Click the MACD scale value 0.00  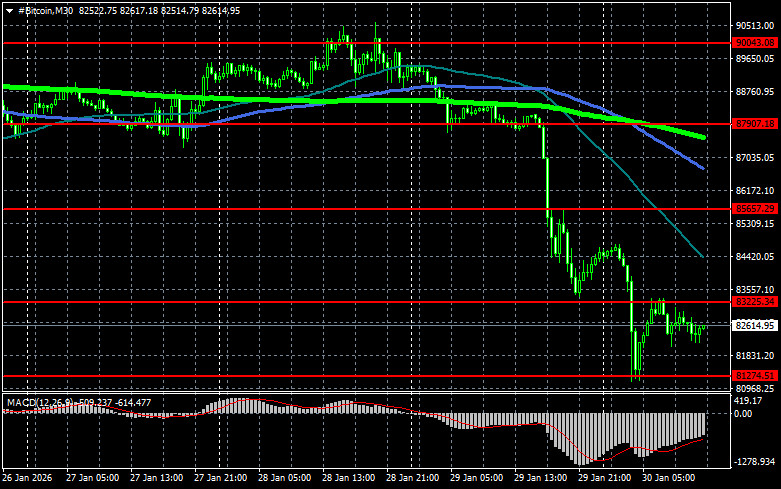click(x=744, y=414)
